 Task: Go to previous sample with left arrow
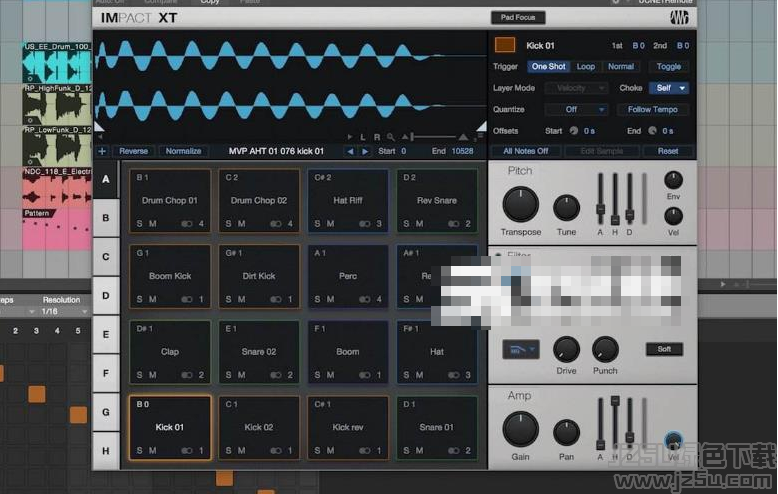pyautogui.click(x=350, y=151)
